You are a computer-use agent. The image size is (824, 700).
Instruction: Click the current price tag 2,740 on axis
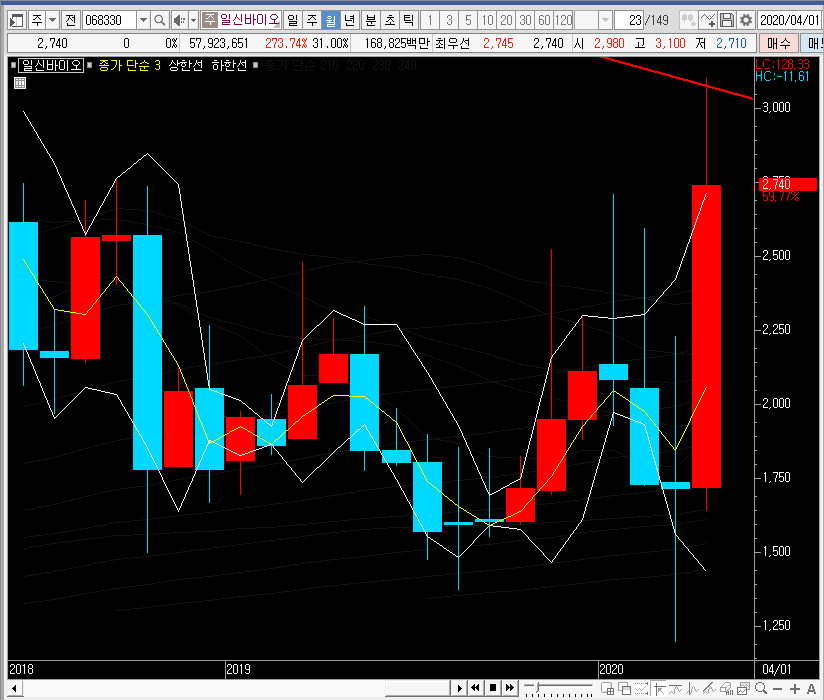click(787, 184)
